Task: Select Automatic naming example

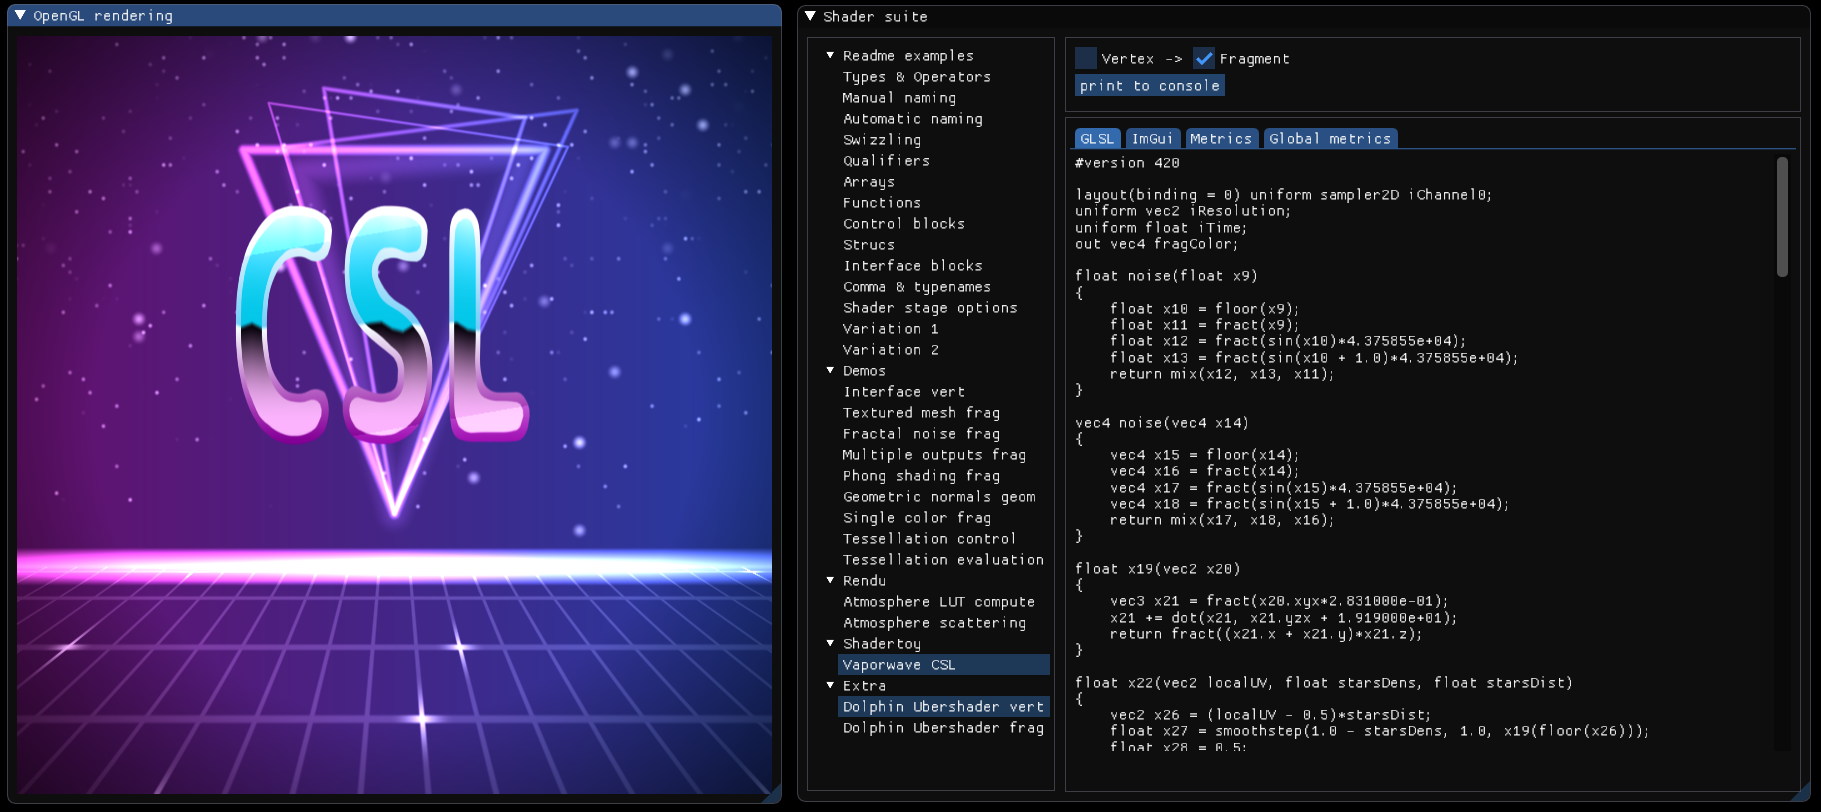Action: pos(913,119)
